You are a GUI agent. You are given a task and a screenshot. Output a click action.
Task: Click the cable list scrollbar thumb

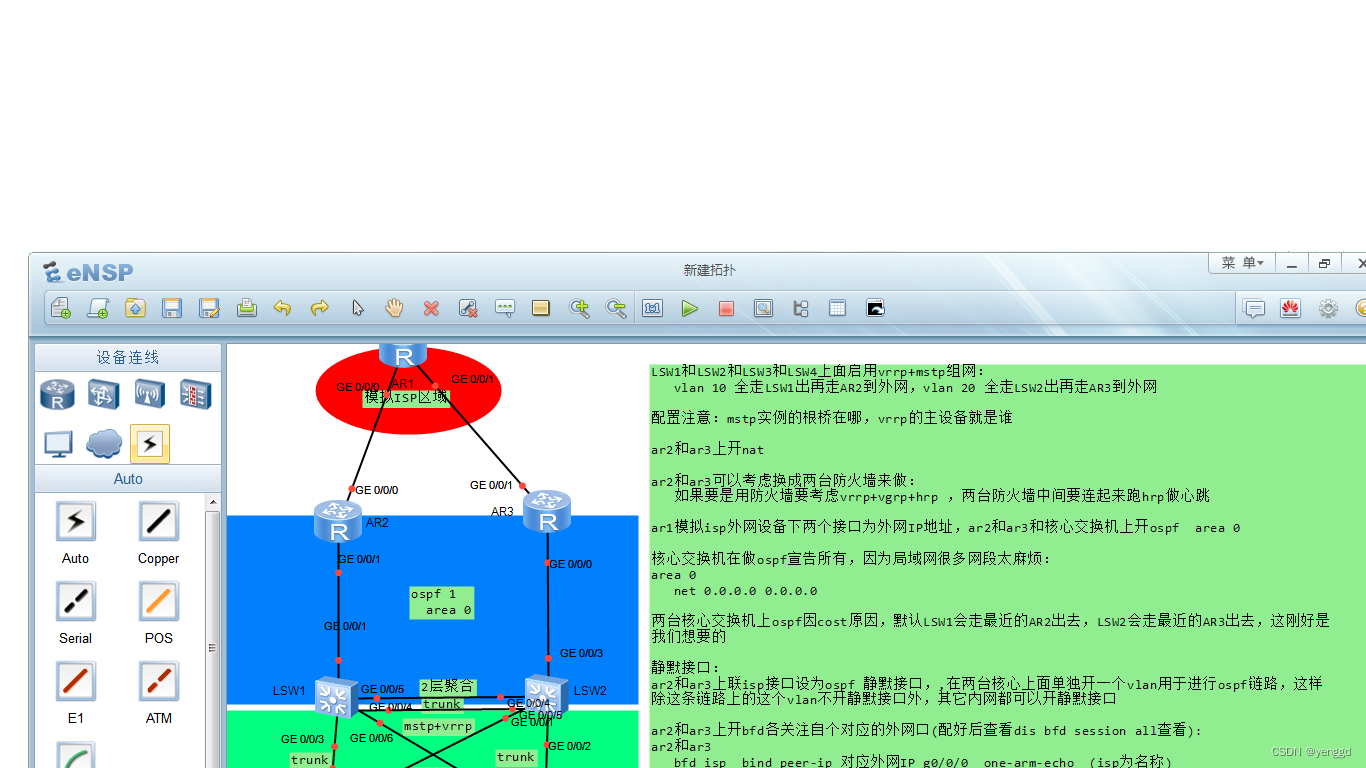click(212, 647)
